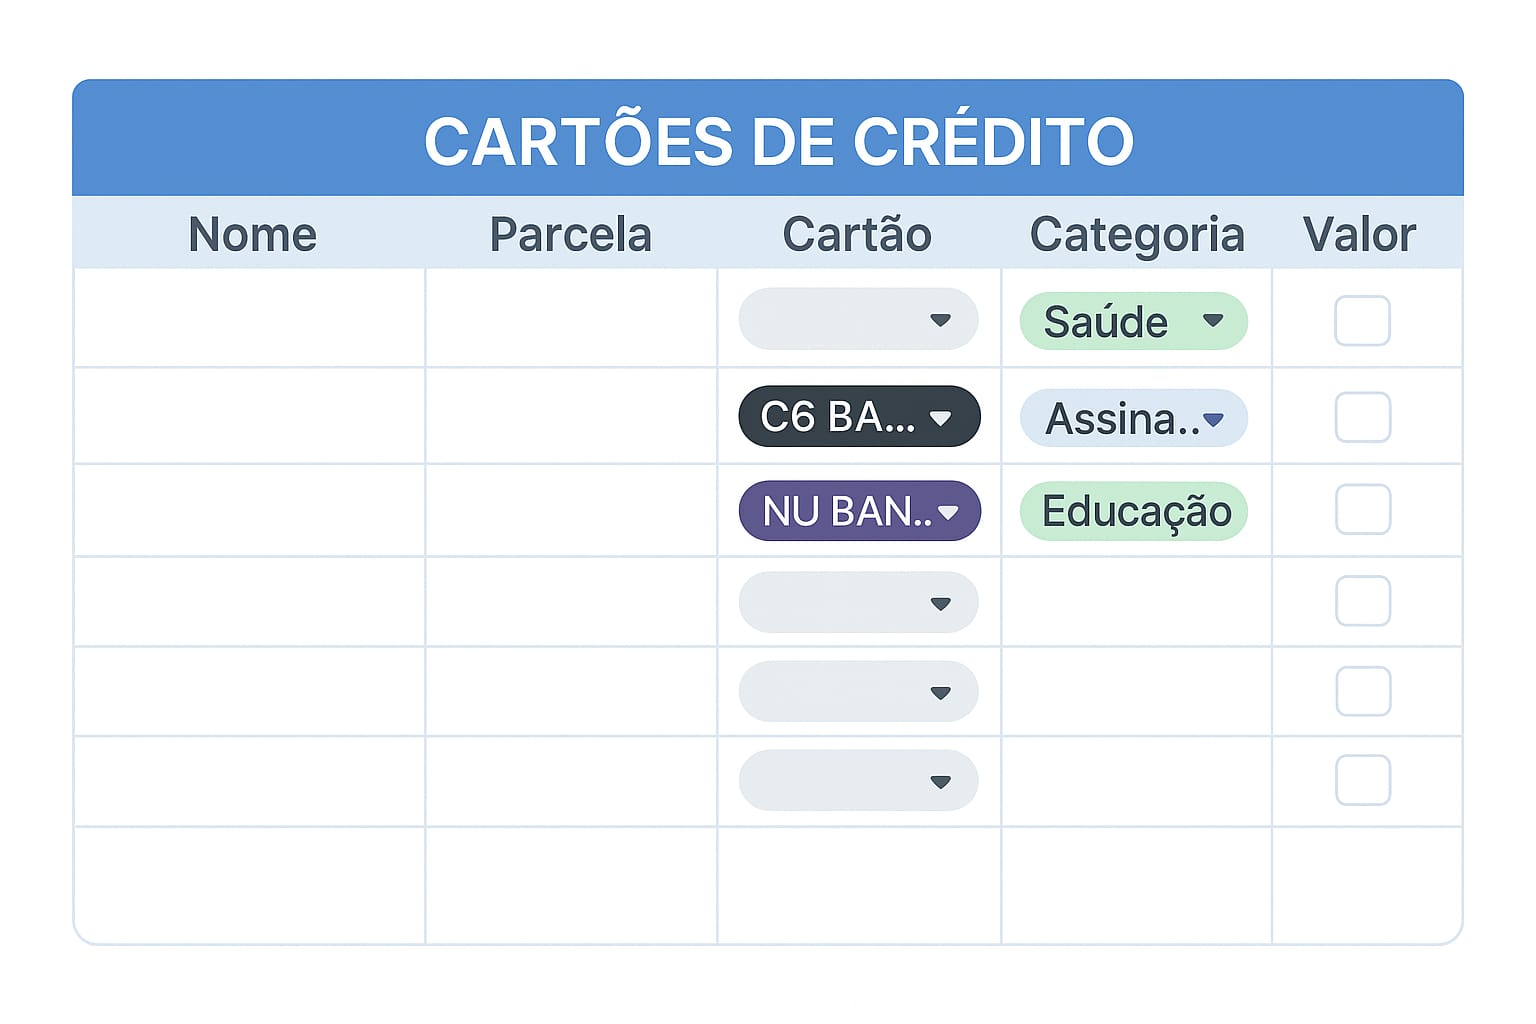Click the Nome cell in the Saúde row
Viewport: 1536px width, 1024px height.
tap(250, 319)
